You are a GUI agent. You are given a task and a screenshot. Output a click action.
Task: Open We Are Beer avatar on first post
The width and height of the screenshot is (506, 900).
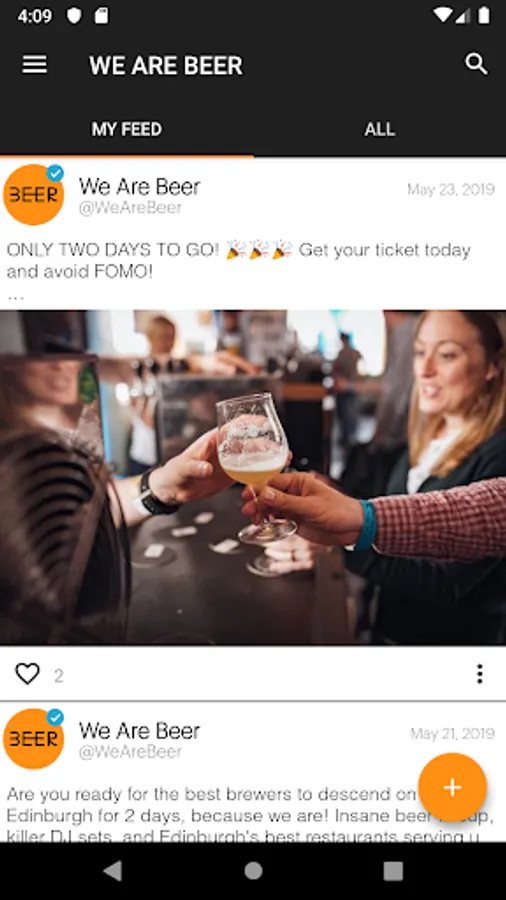pyautogui.click(x=33, y=195)
